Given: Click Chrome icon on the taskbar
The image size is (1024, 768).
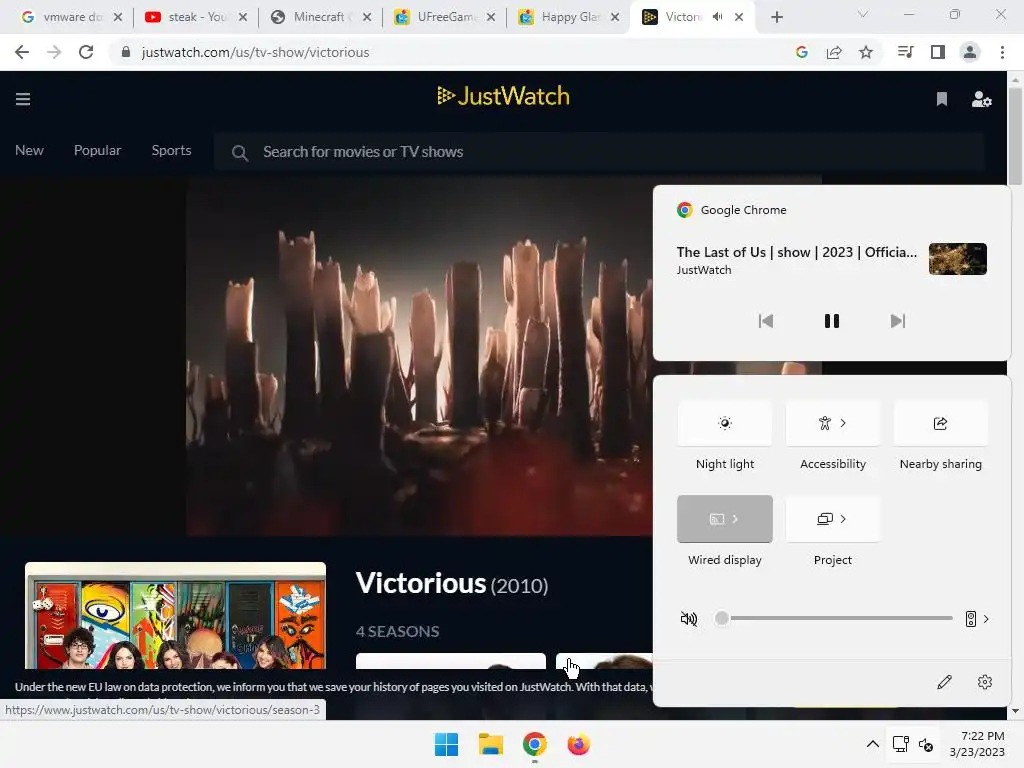Looking at the screenshot, I should click(x=534, y=744).
